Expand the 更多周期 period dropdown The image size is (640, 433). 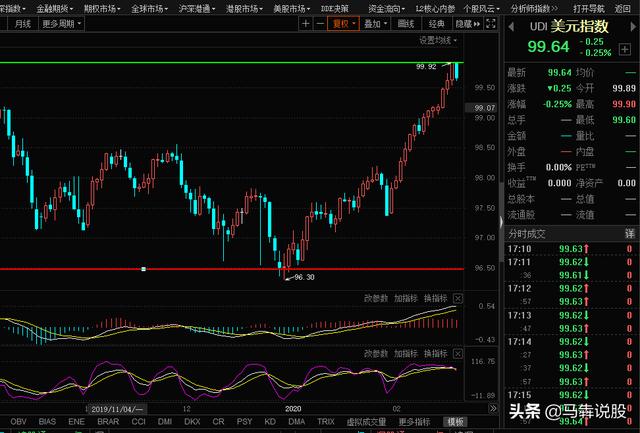tap(64, 22)
